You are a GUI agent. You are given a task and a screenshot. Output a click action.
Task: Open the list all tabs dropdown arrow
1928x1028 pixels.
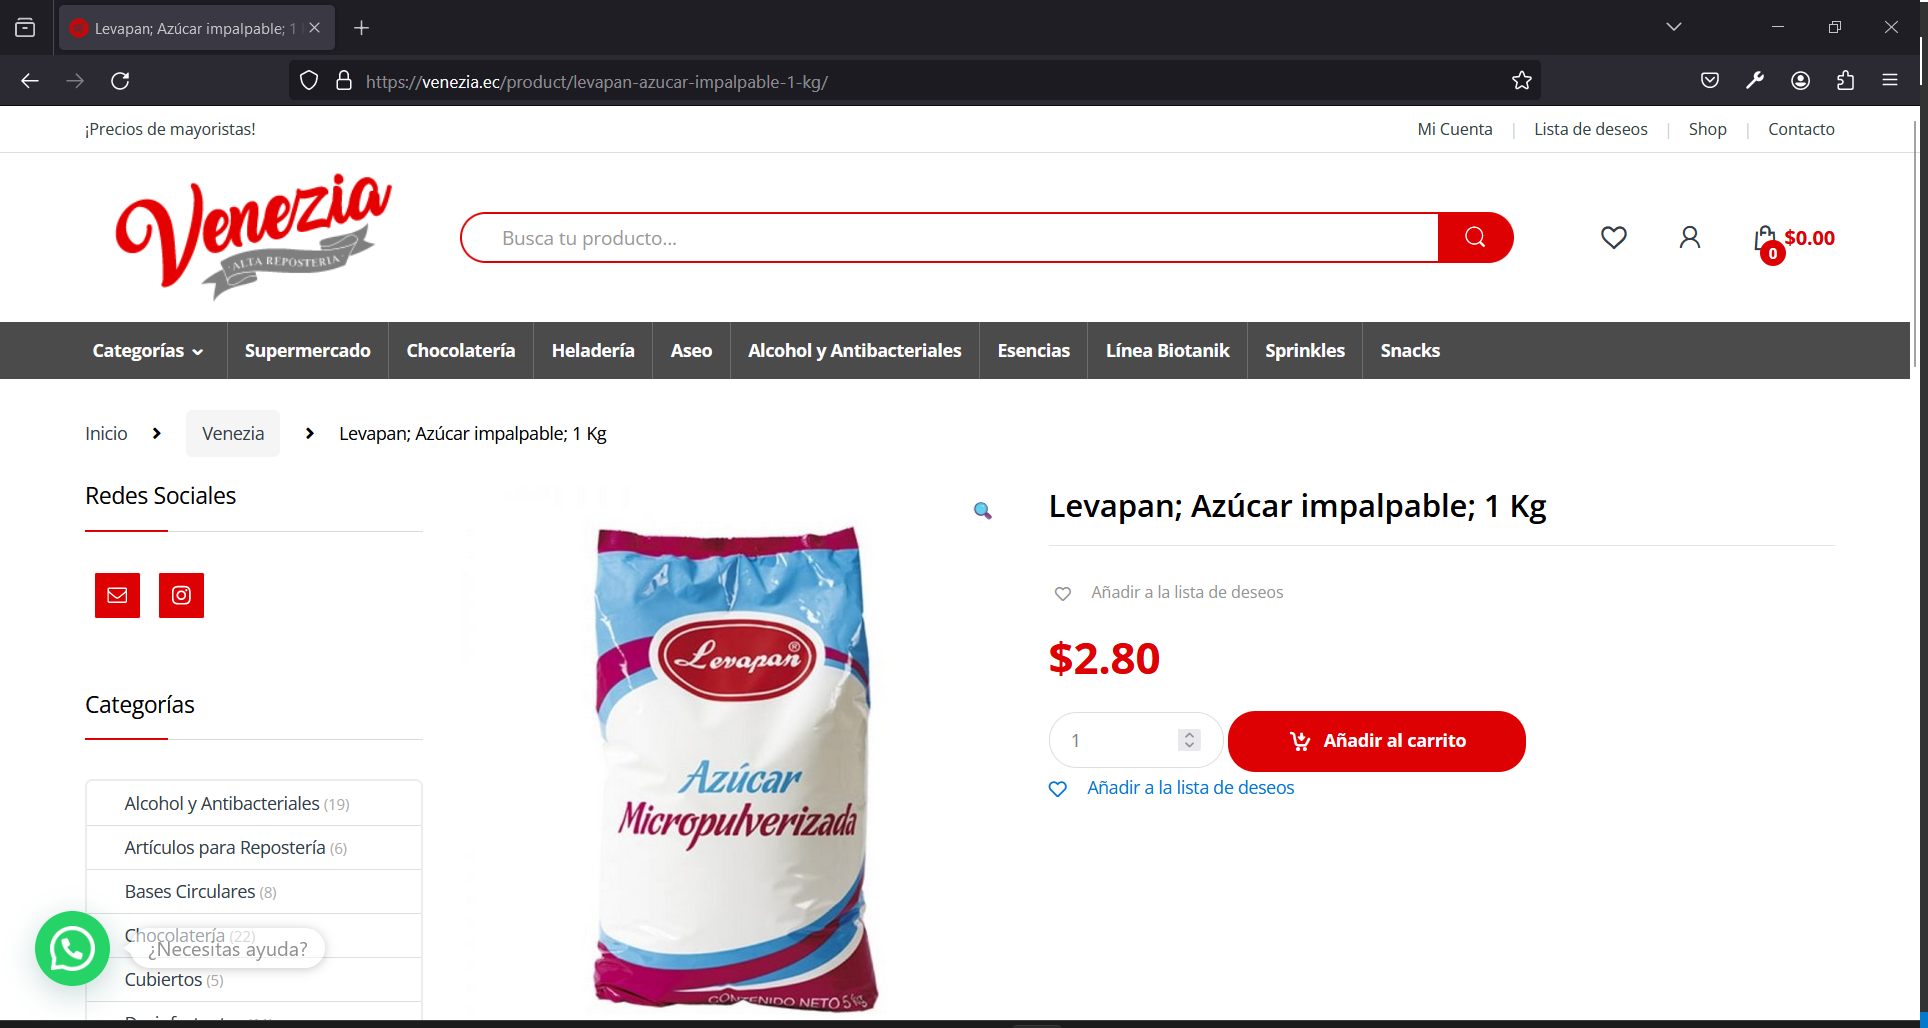pyautogui.click(x=1674, y=27)
